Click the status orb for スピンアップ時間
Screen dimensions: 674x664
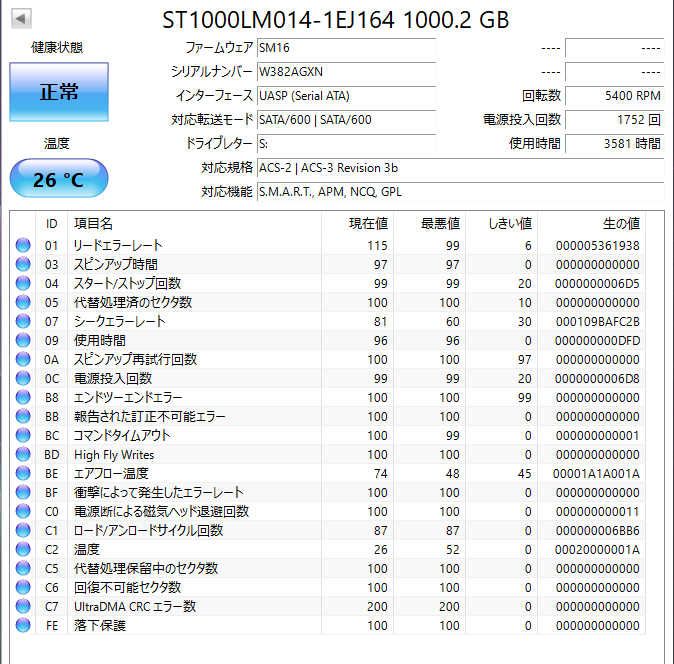pos(23,264)
